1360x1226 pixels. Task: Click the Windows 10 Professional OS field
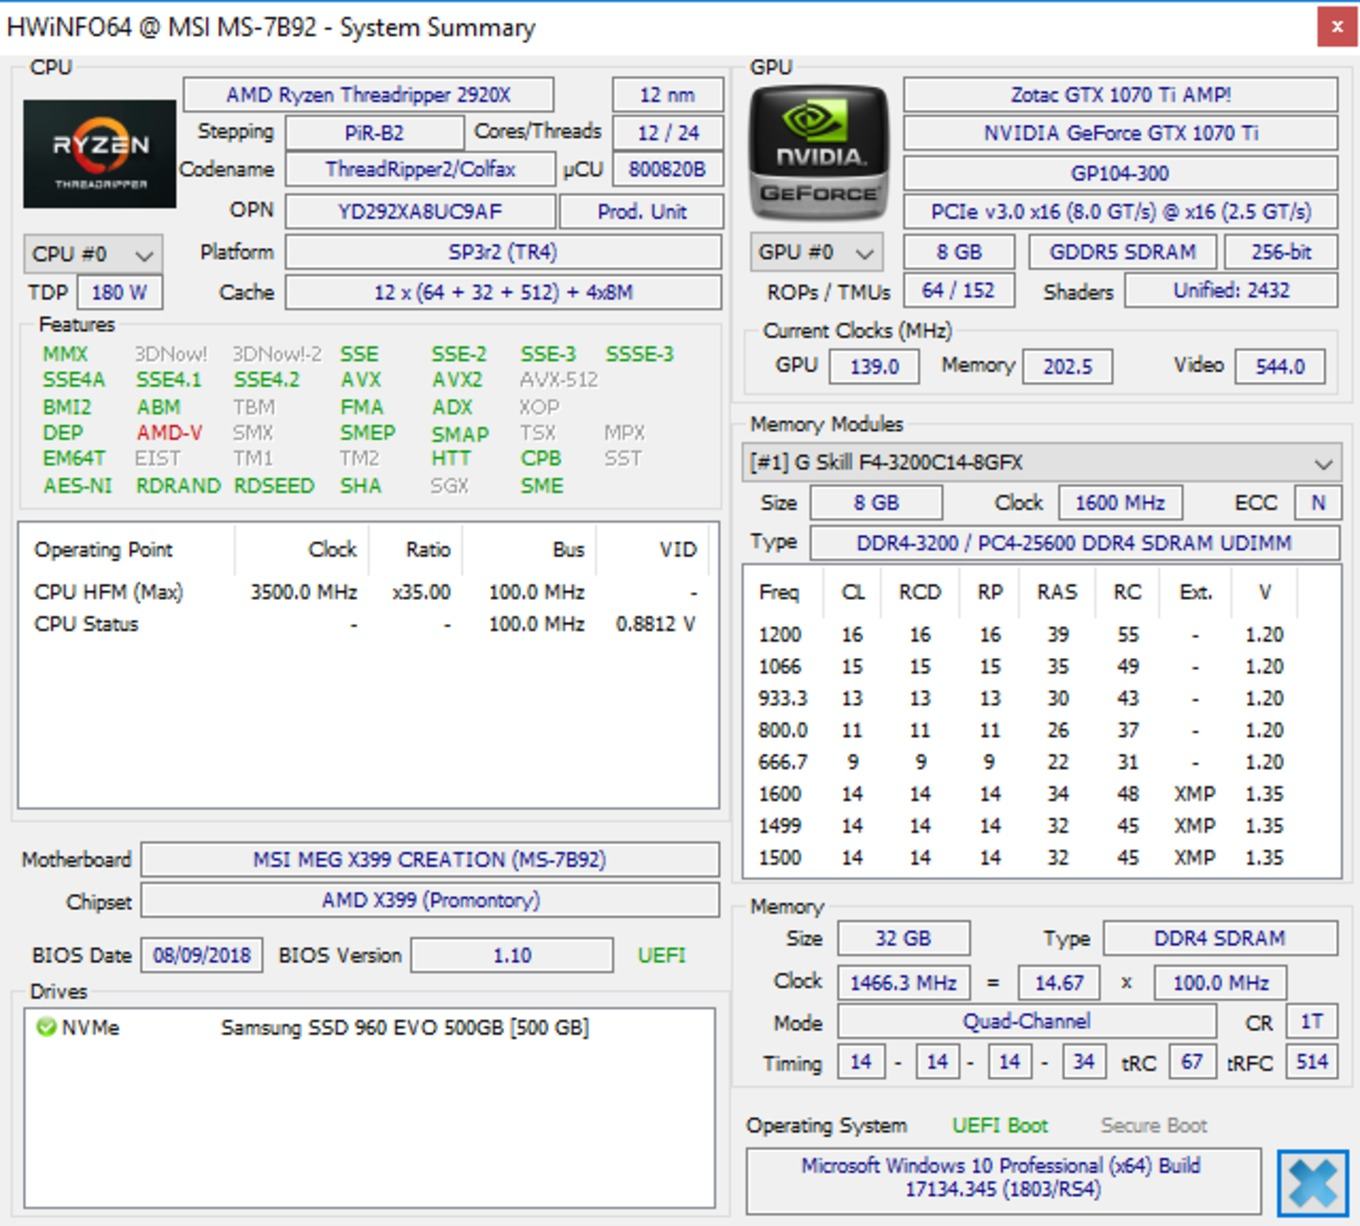tap(1003, 1180)
